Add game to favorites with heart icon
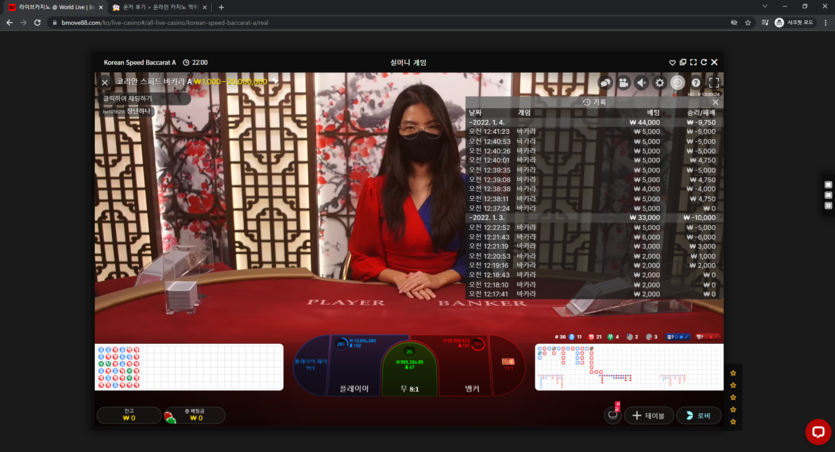Screen dimensions: 835x452 (x=672, y=62)
